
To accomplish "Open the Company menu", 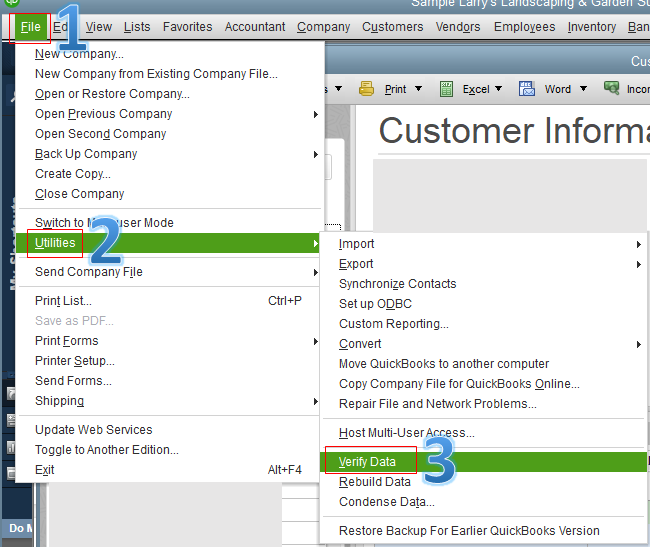I will (x=323, y=27).
